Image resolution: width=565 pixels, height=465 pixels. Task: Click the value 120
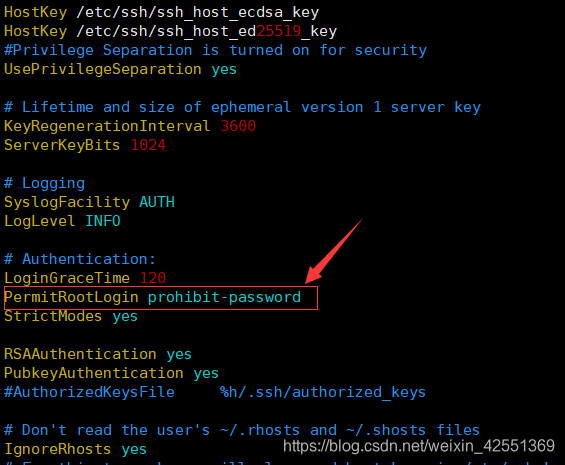coord(152,278)
